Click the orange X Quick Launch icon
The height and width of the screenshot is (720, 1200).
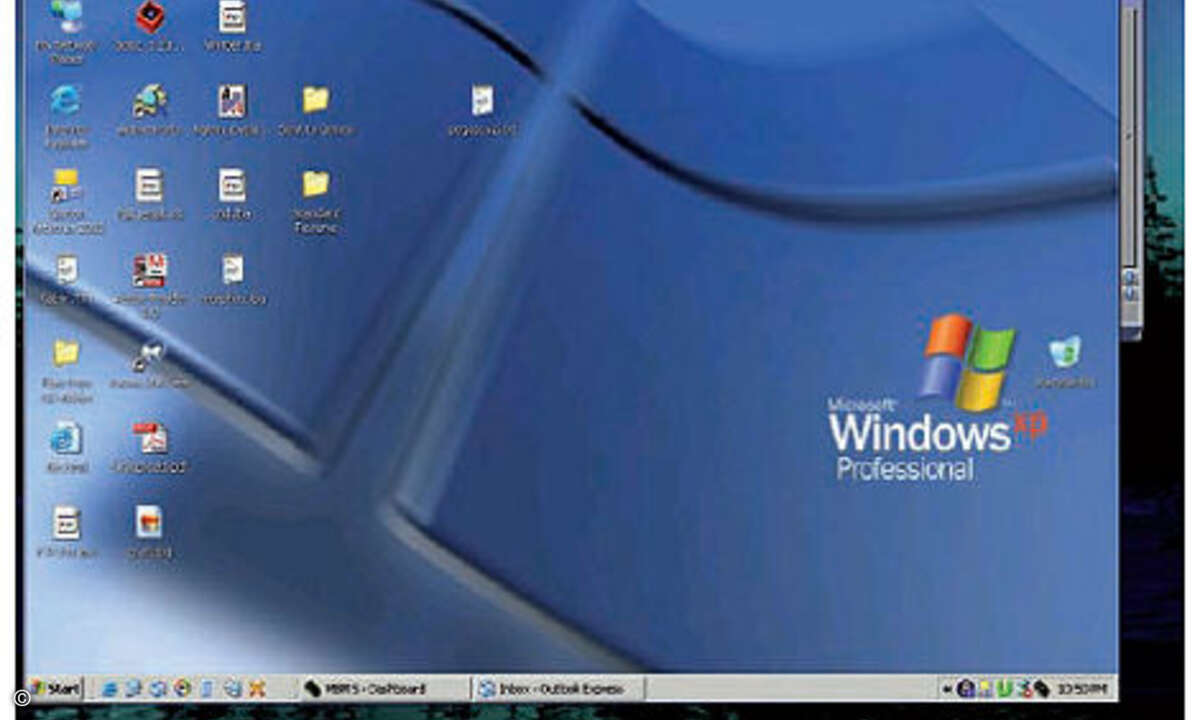[256, 689]
